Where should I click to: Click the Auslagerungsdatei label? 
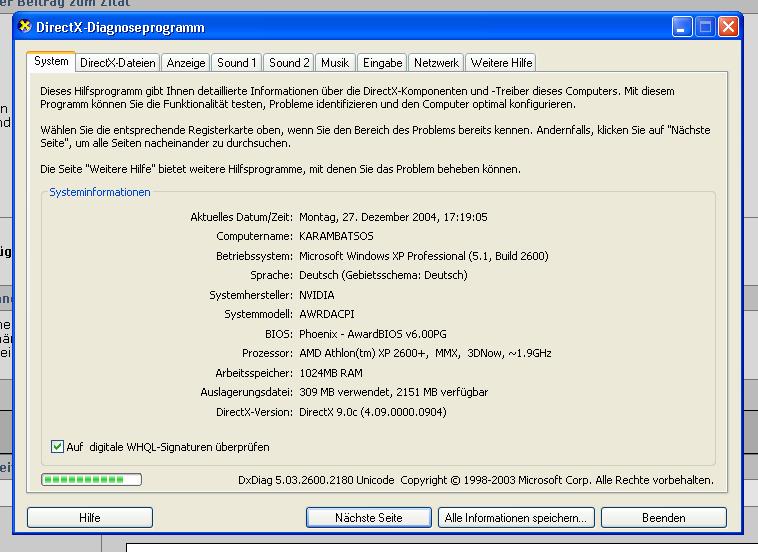tap(247, 392)
